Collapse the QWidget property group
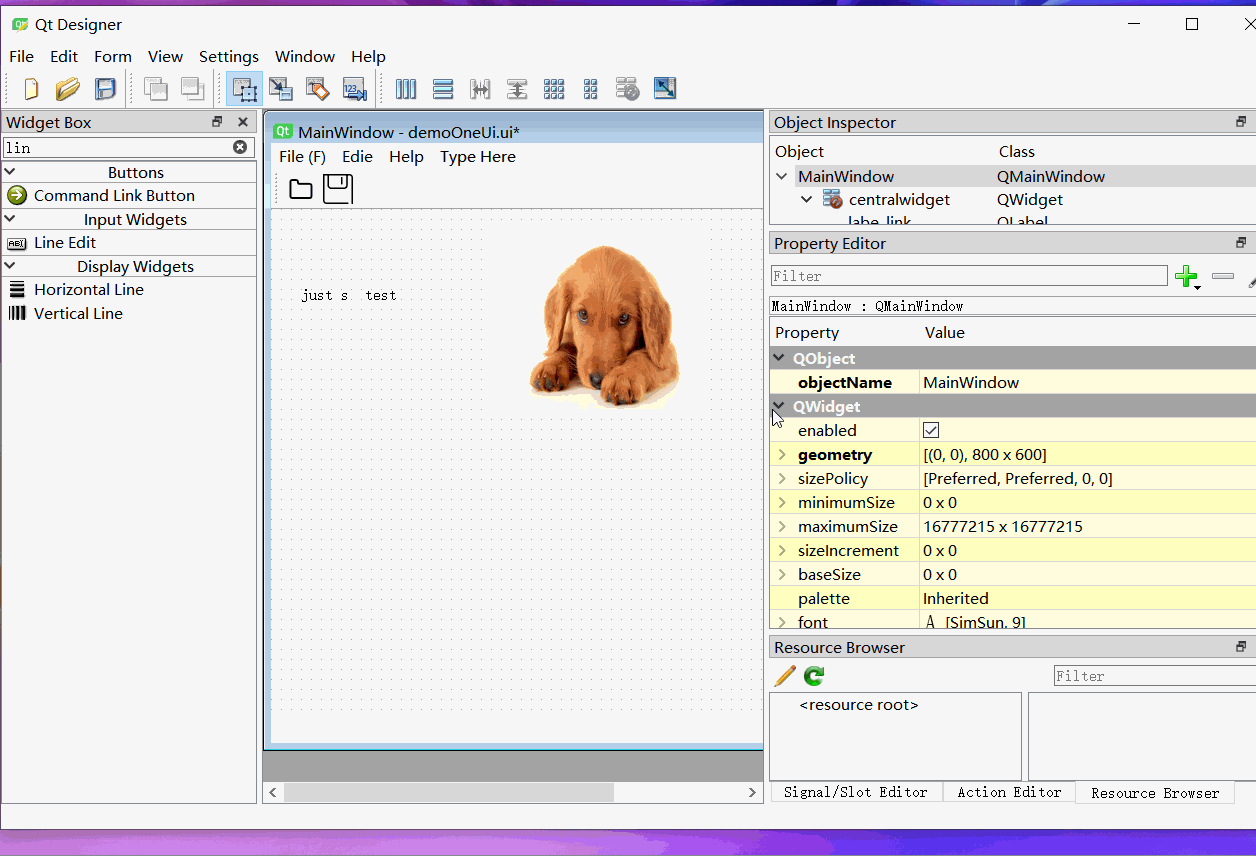This screenshot has height=856, width=1256. point(779,406)
